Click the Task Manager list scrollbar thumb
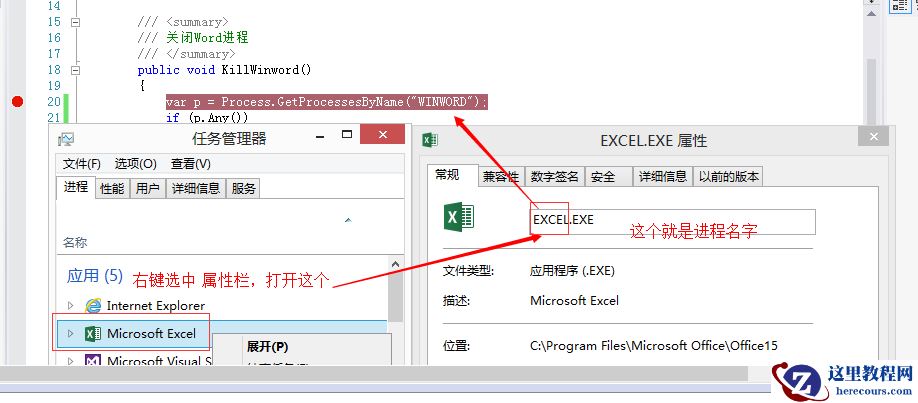 pyautogui.click(x=396, y=297)
